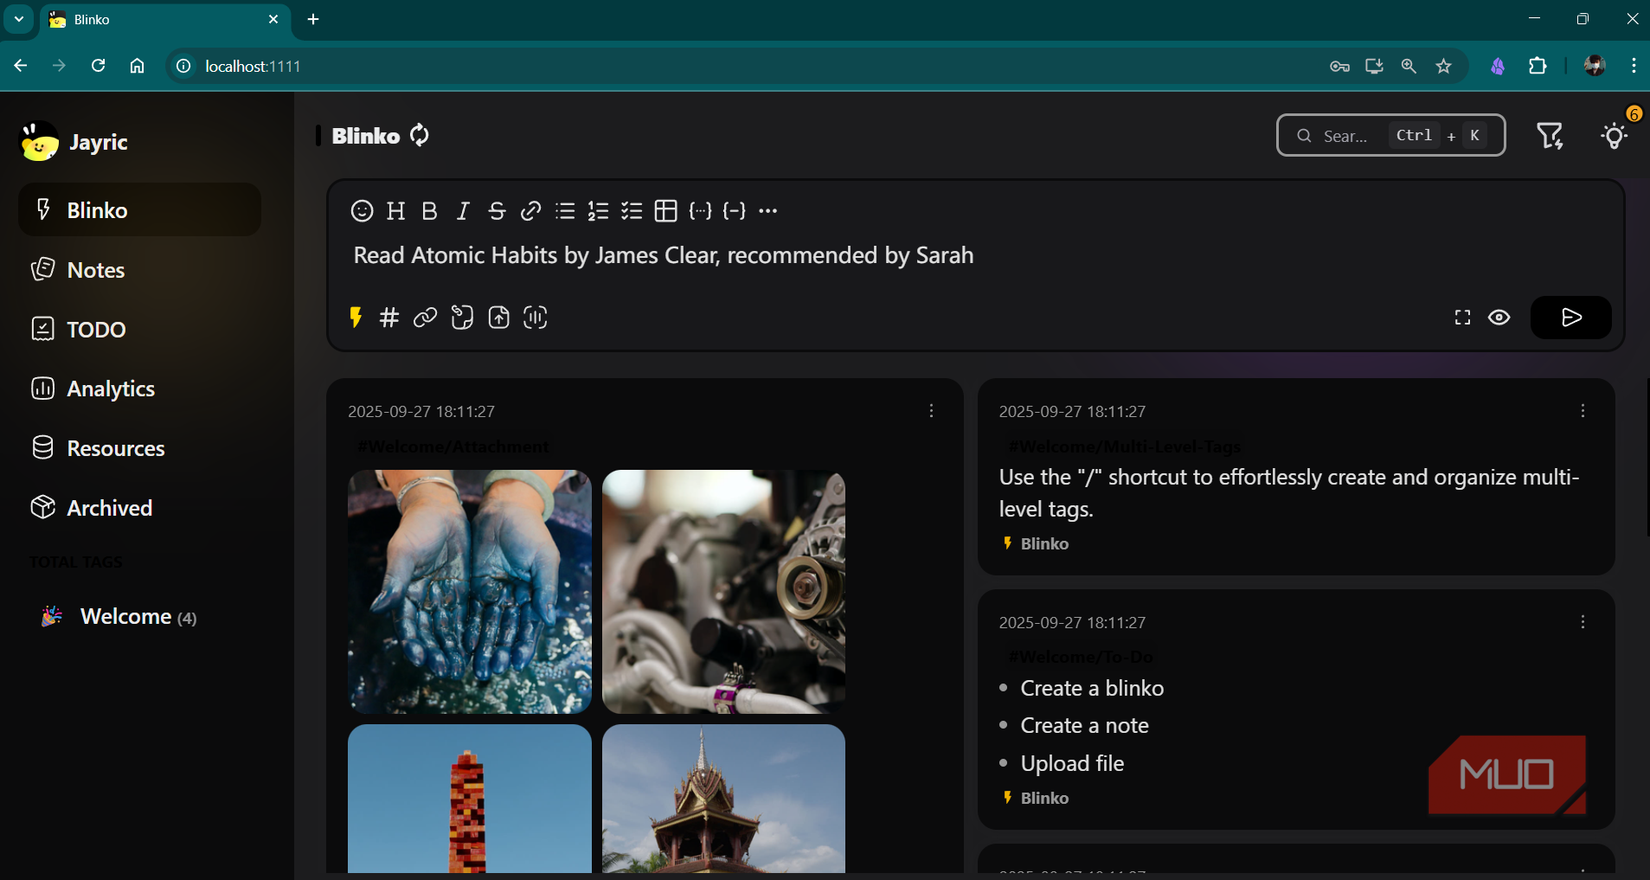The width and height of the screenshot is (1650, 880).
Task: Switch note type using the lightning bolt
Action: (355, 318)
